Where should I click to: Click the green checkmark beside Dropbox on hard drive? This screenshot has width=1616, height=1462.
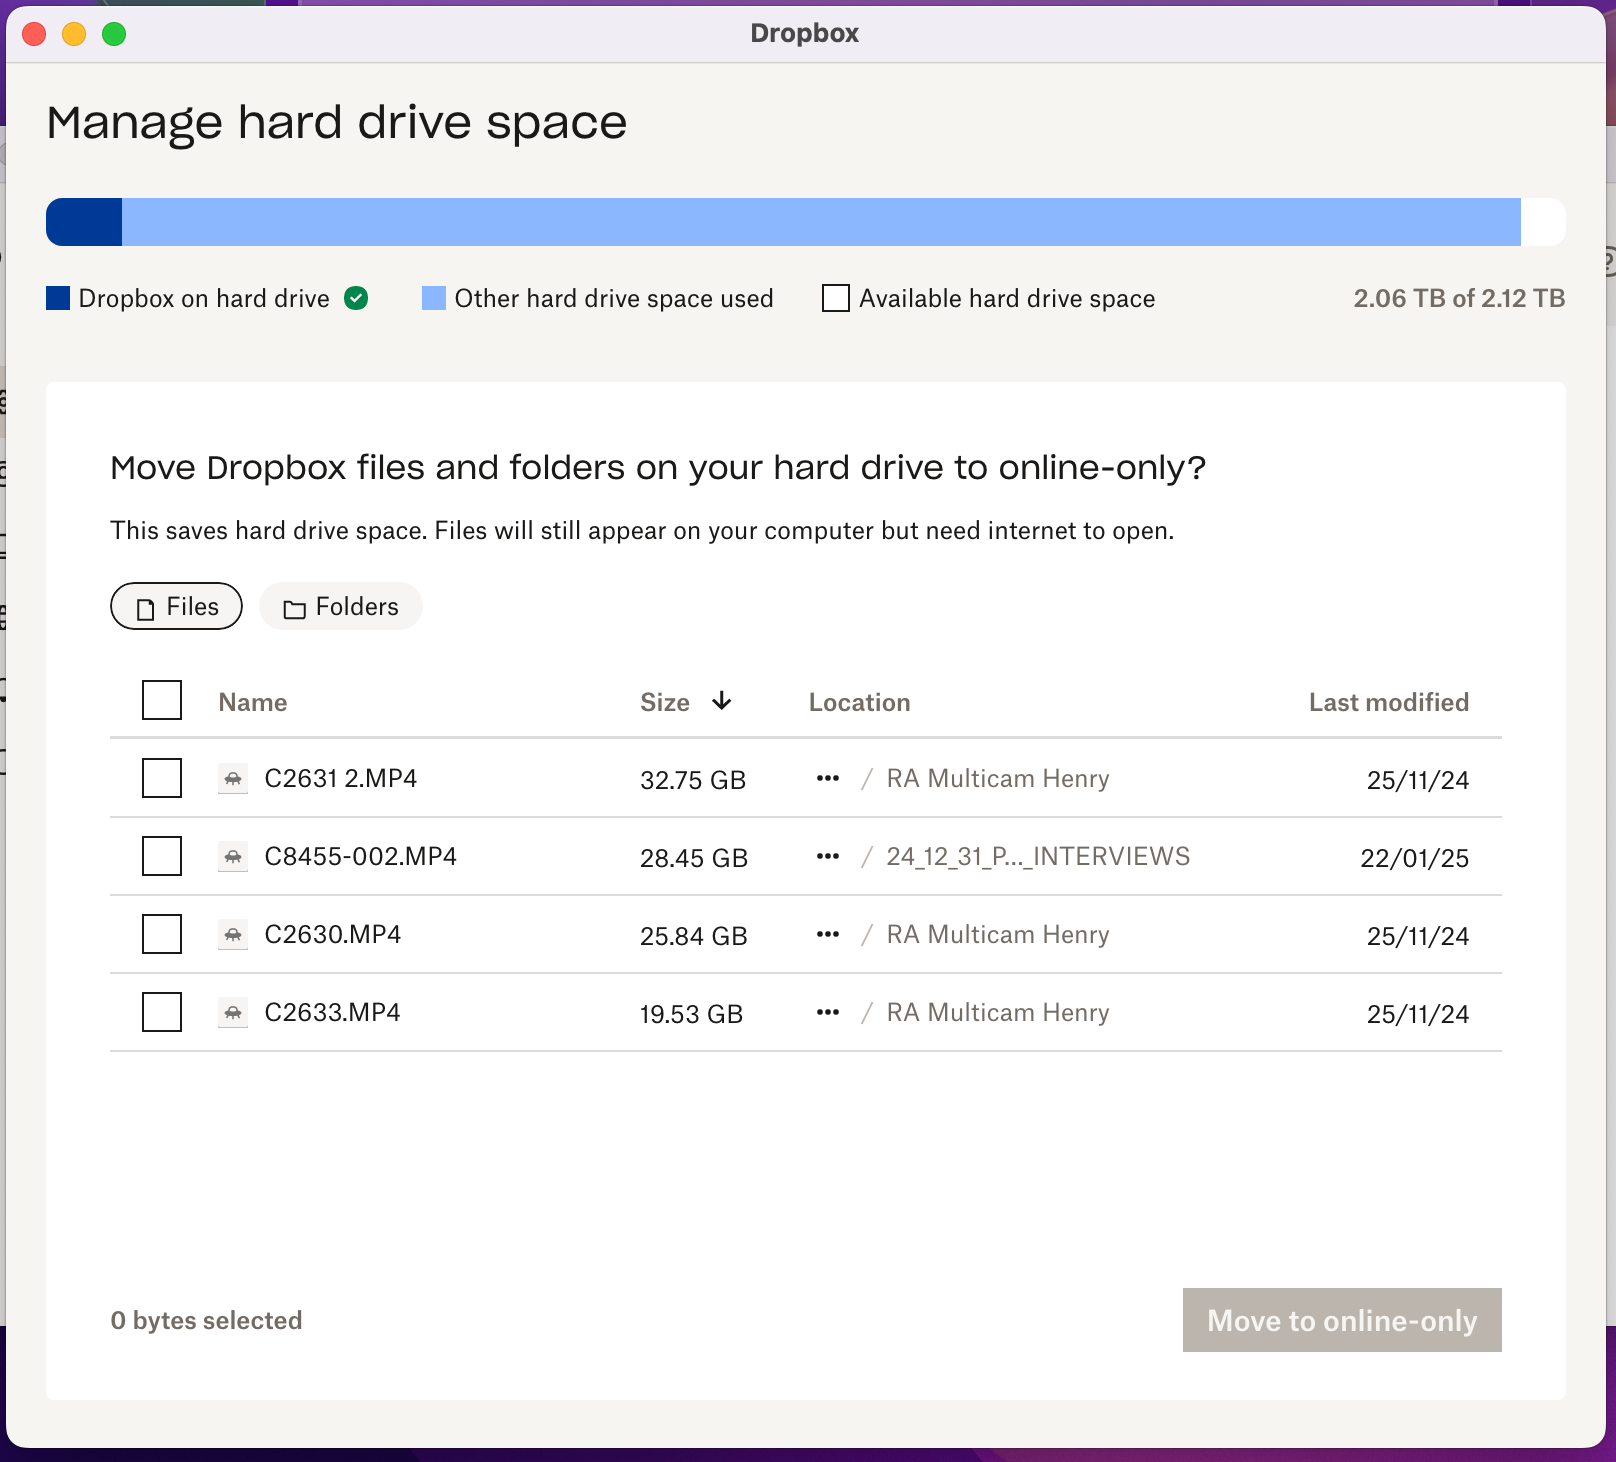point(356,298)
